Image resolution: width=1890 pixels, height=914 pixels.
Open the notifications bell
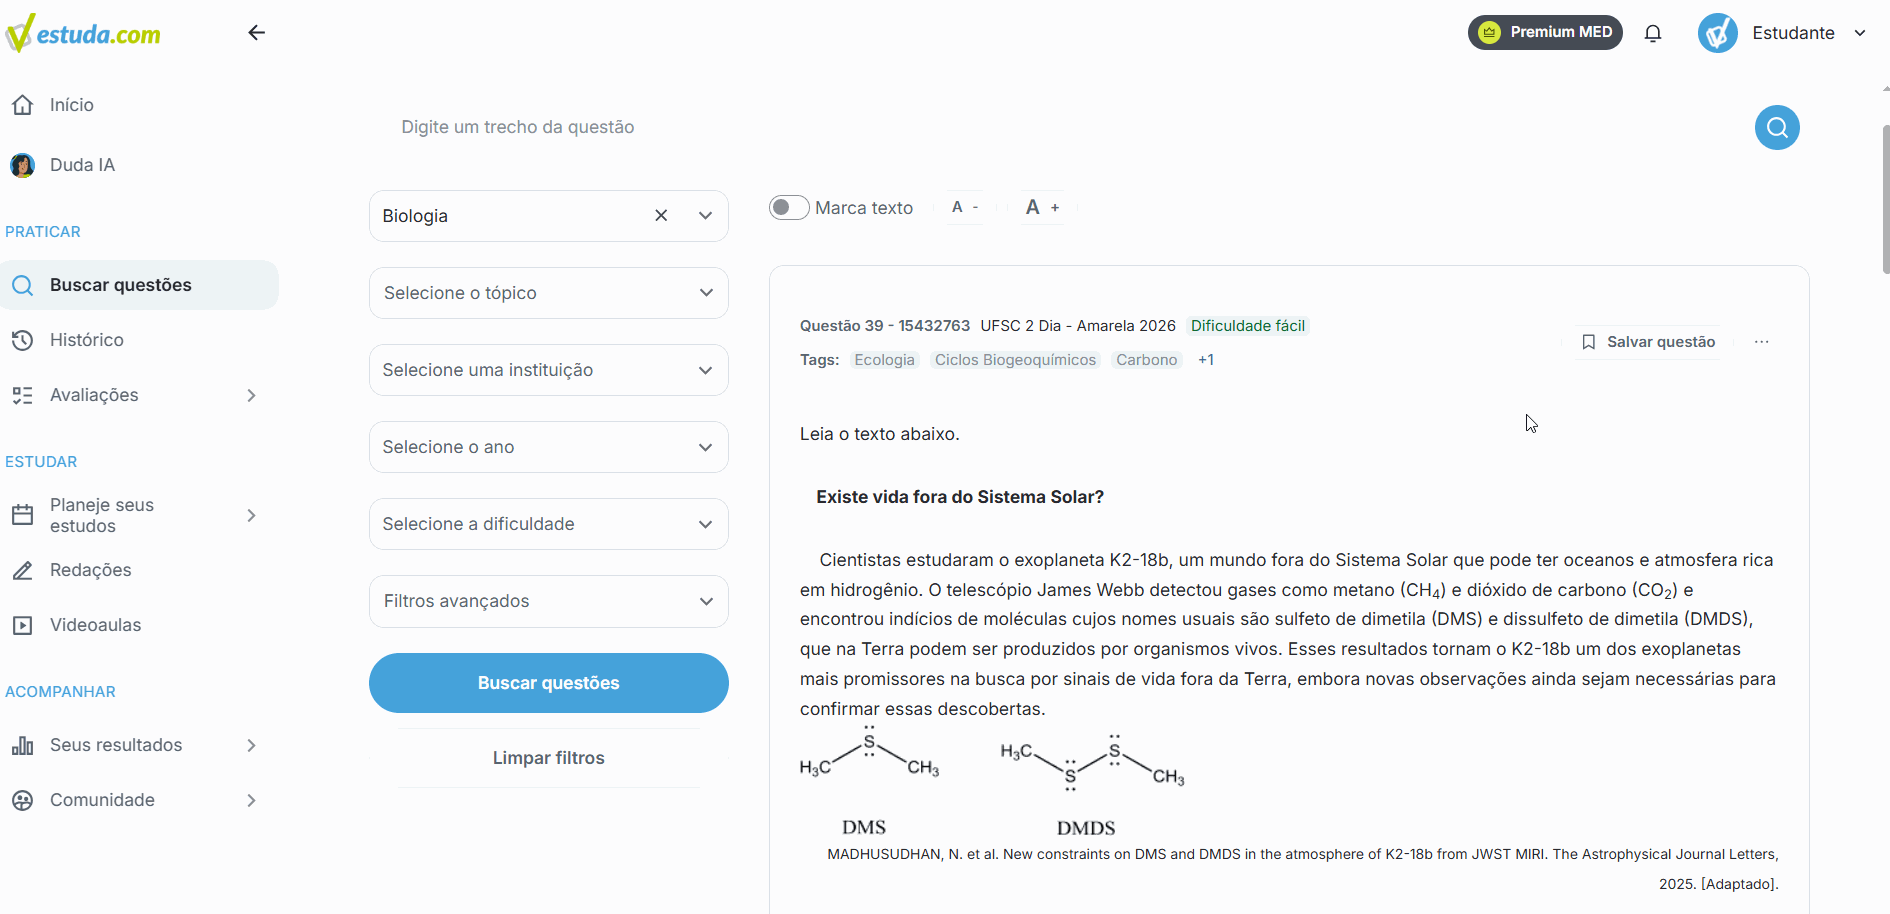coord(1653,33)
